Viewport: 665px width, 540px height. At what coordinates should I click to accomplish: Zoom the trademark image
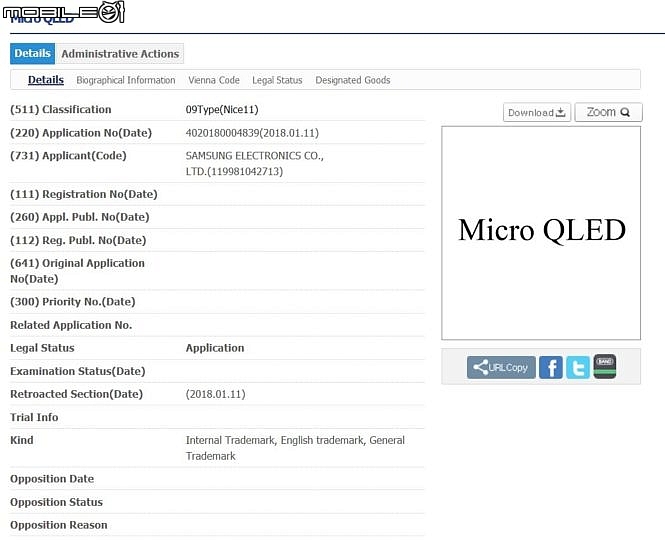point(608,112)
